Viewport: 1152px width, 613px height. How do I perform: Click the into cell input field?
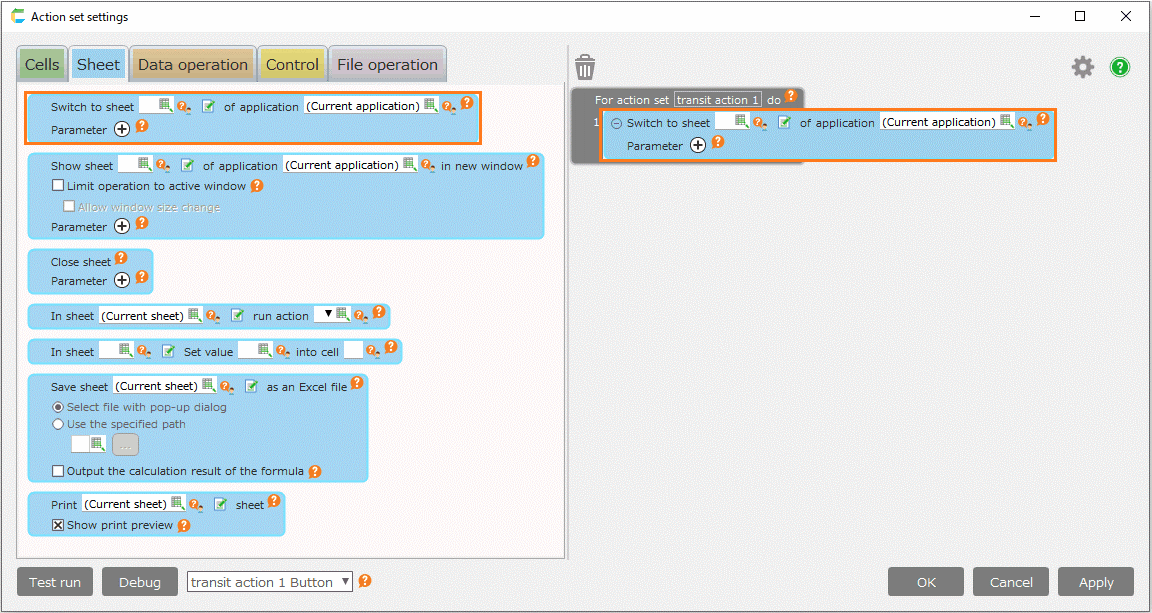tap(353, 350)
